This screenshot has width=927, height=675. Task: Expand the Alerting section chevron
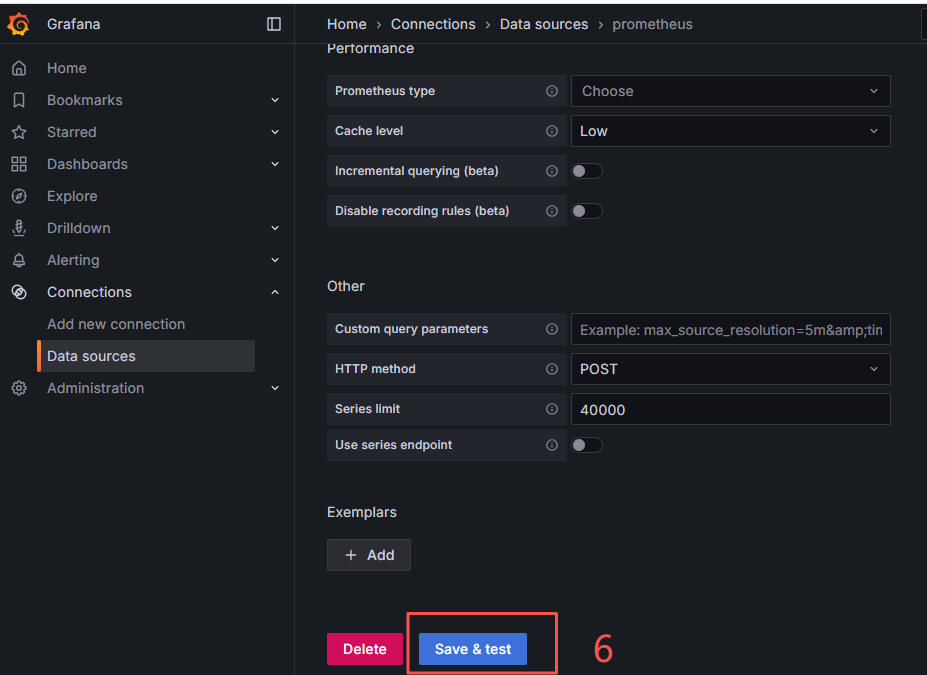coord(275,260)
